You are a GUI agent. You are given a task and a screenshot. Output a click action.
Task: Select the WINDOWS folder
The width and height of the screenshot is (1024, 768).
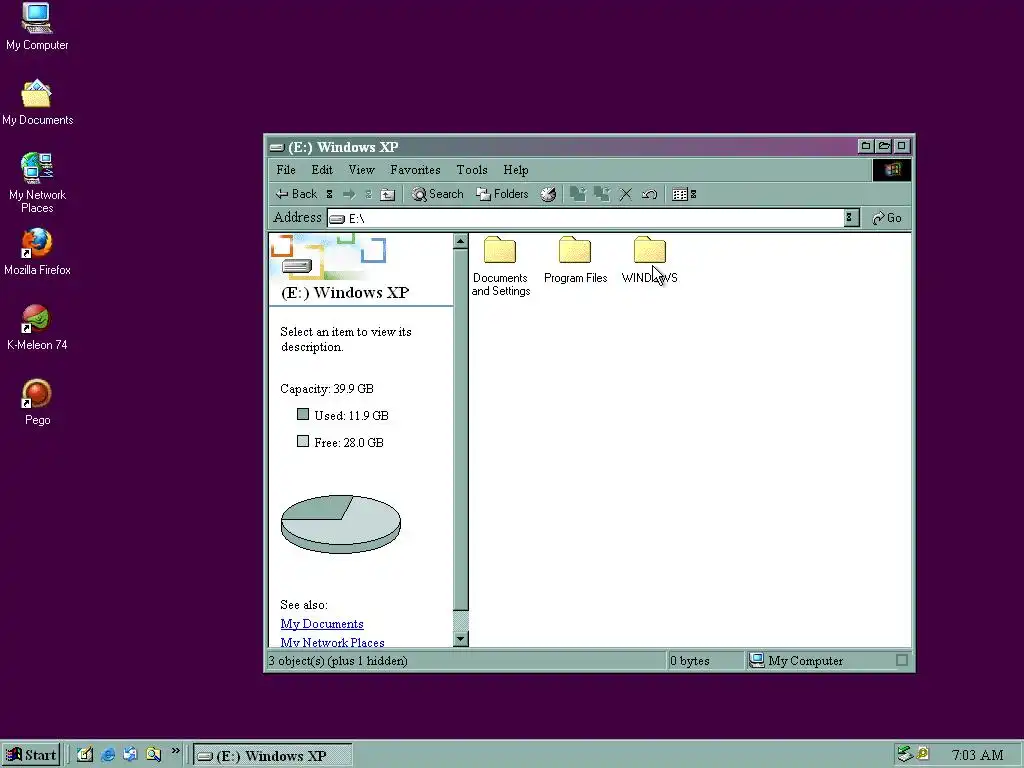[649, 260]
